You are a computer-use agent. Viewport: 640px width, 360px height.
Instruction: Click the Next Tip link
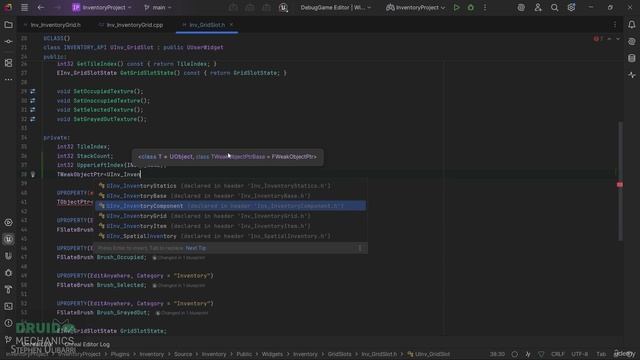click(196, 248)
